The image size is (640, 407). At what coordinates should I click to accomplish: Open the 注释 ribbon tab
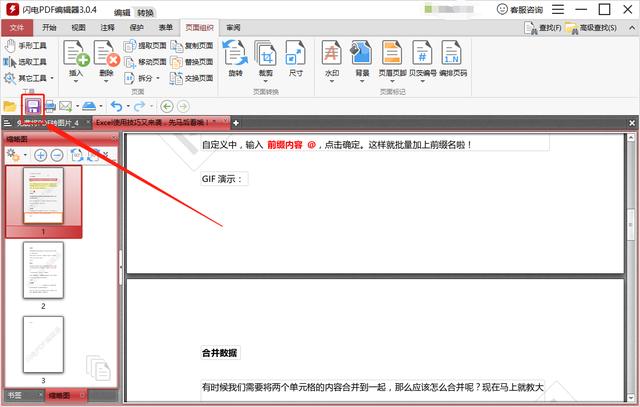point(108,28)
